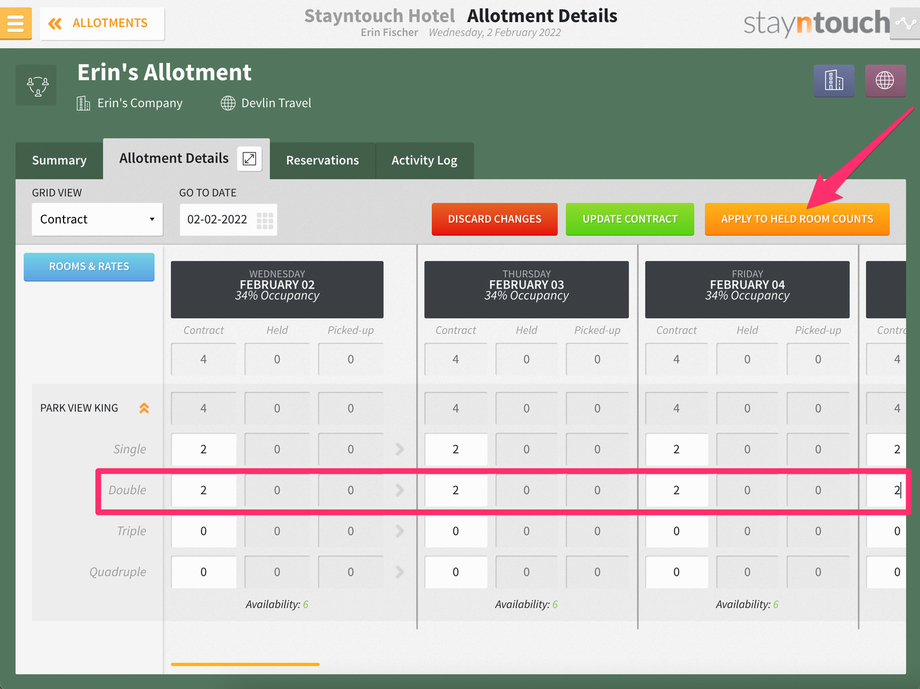Screen dimensions: 920x689
Task: Click Apply To Held Room Counts
Action: tap(797, 219)
